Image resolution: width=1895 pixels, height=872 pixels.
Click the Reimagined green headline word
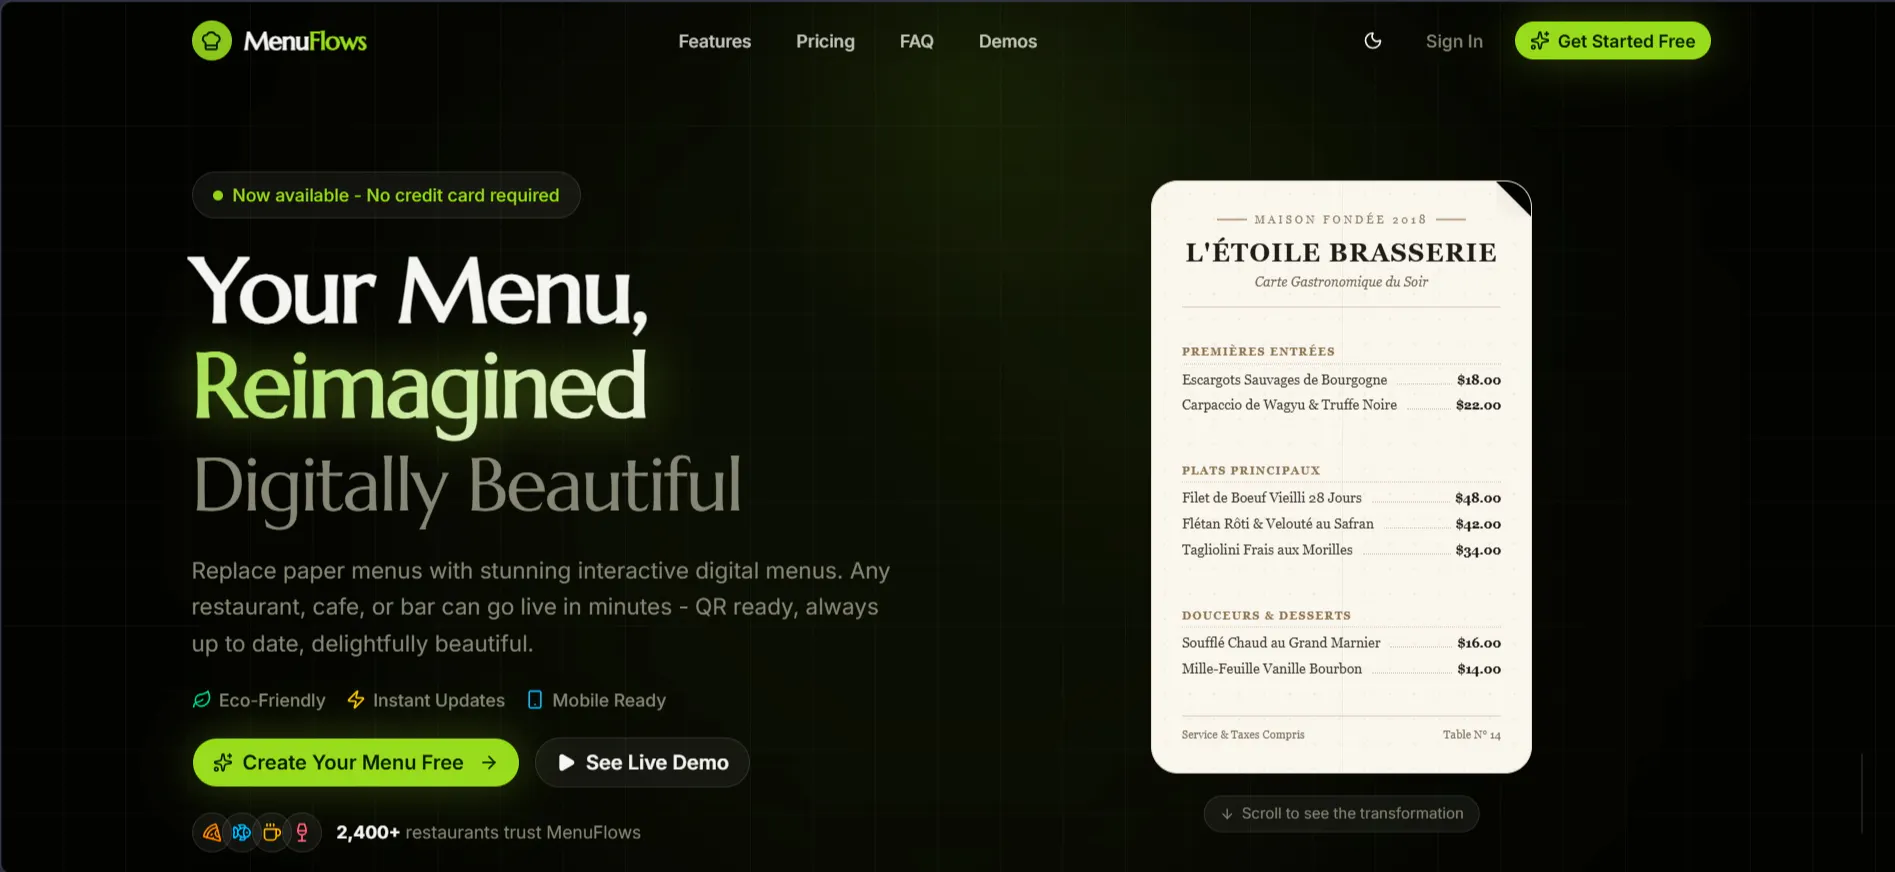click(x=420, y=390)
